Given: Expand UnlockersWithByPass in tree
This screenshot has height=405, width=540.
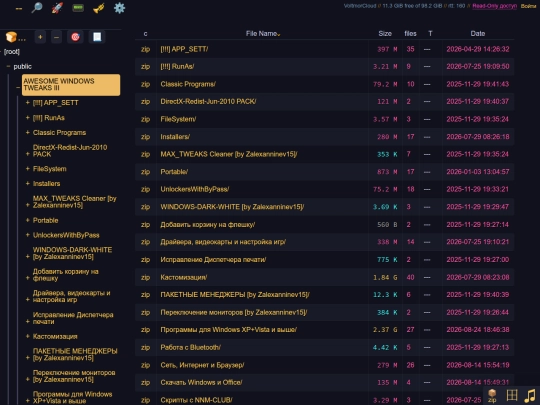Looking at the screenshot, I should click(x=28, y=235).
